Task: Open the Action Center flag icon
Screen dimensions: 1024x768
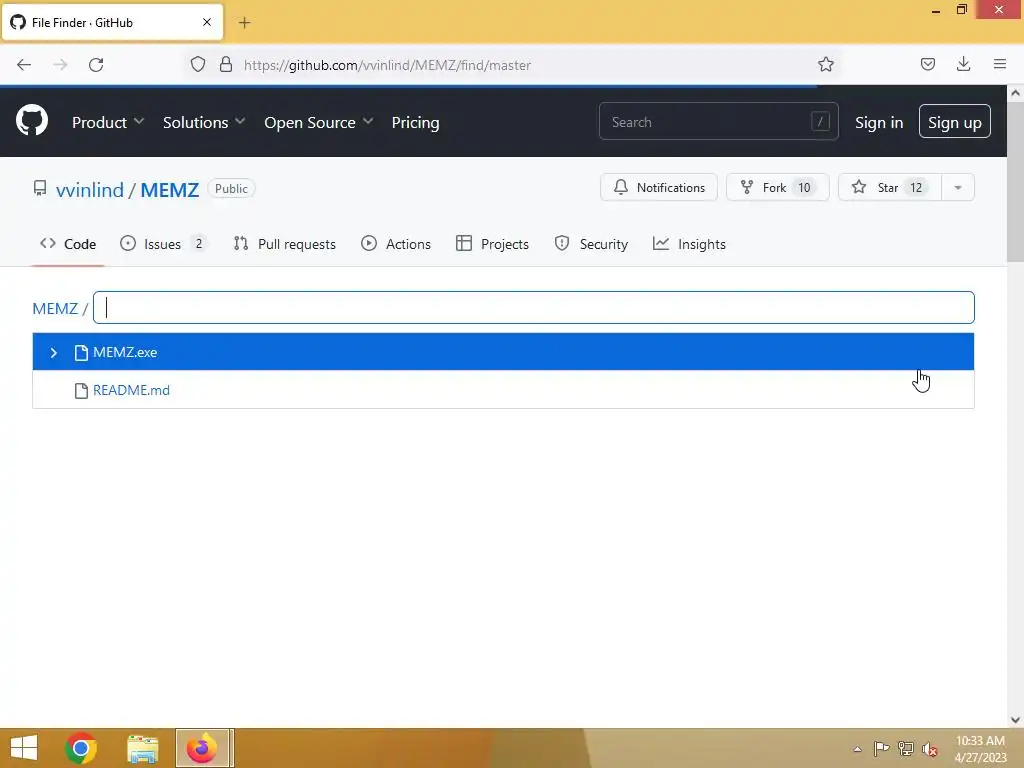Action: tap(881, 748)
